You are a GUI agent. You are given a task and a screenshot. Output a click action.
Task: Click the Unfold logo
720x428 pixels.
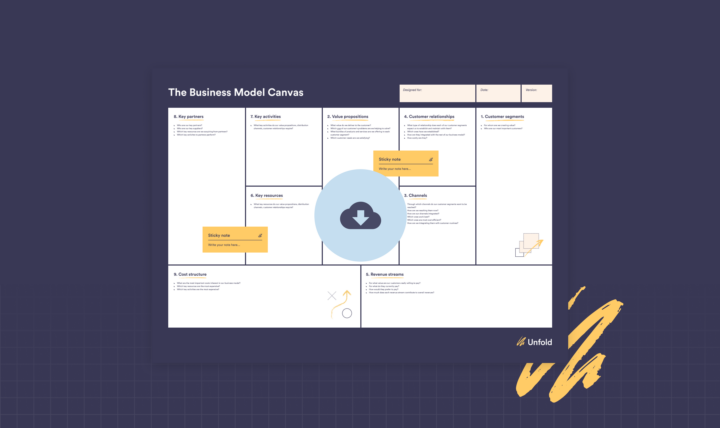[x=534, y=342]
